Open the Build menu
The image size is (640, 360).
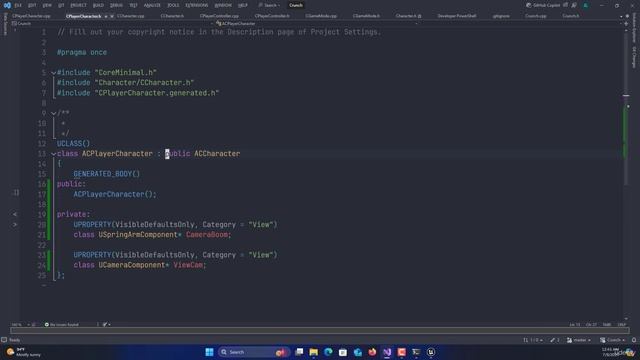click(98, 5)
